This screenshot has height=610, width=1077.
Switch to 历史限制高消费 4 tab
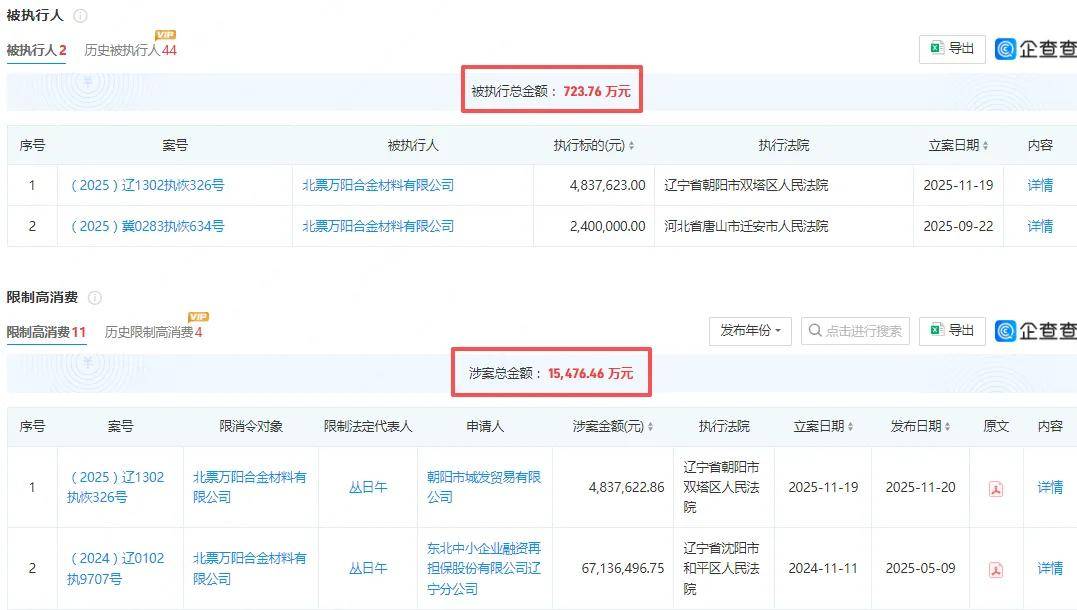point(153,332)
